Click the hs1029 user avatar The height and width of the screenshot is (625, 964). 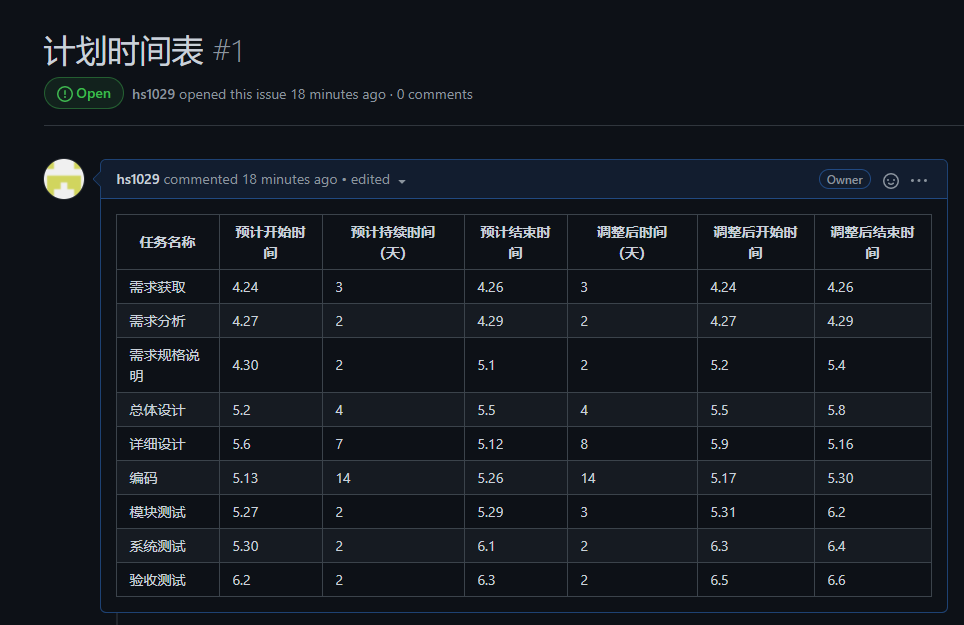click(x=64, y=179)
